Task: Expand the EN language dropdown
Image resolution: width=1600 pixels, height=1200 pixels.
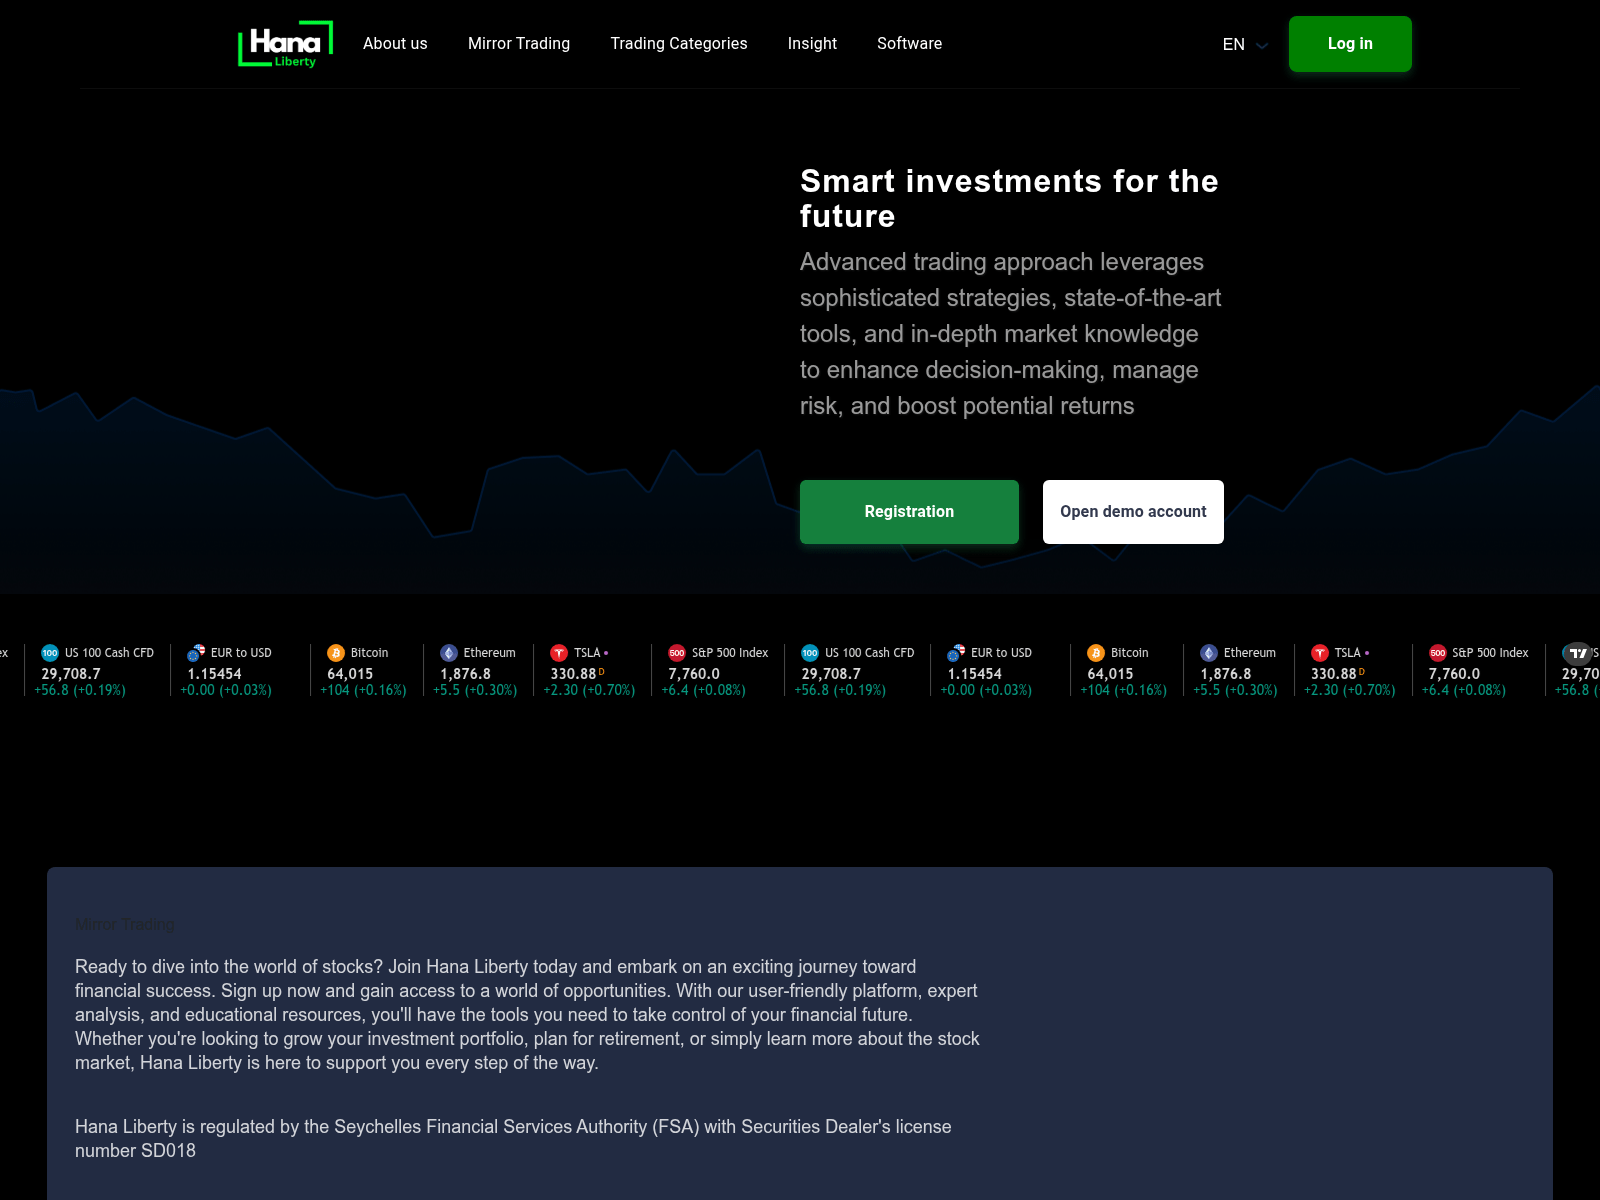Action: click(1245, 44)
